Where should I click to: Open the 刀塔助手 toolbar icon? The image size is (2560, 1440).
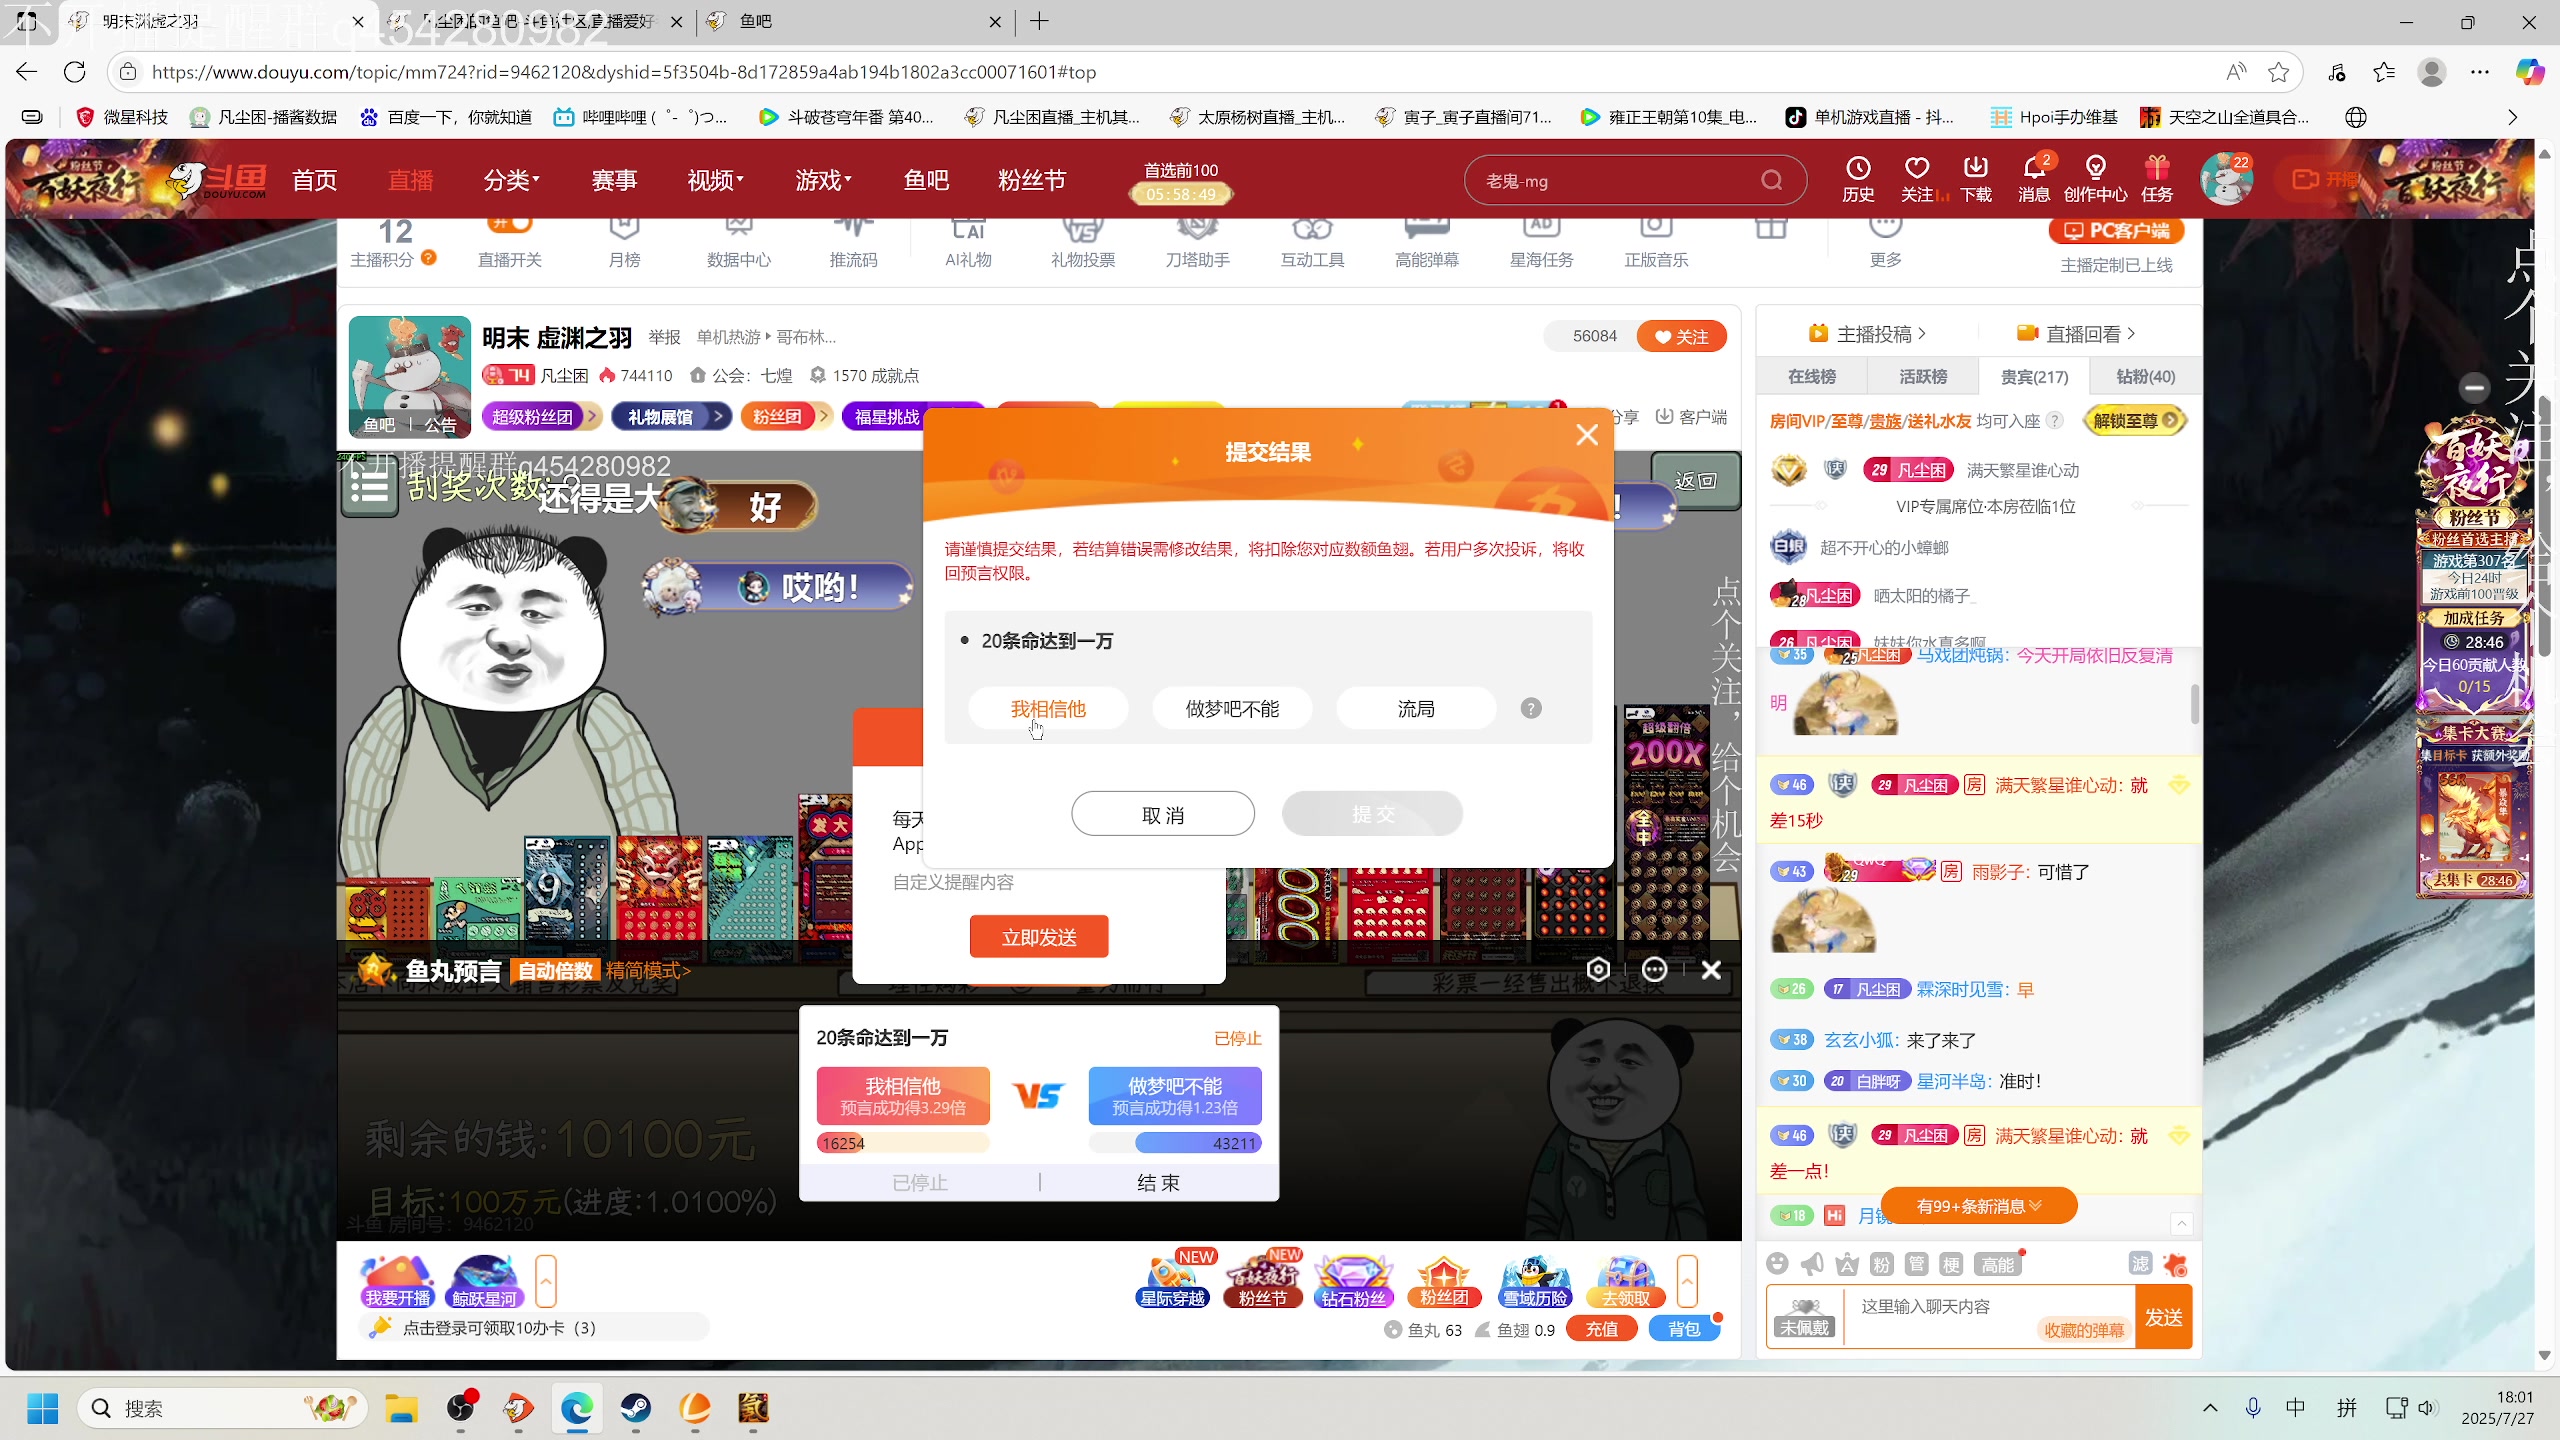click(x=1197, y=243)
